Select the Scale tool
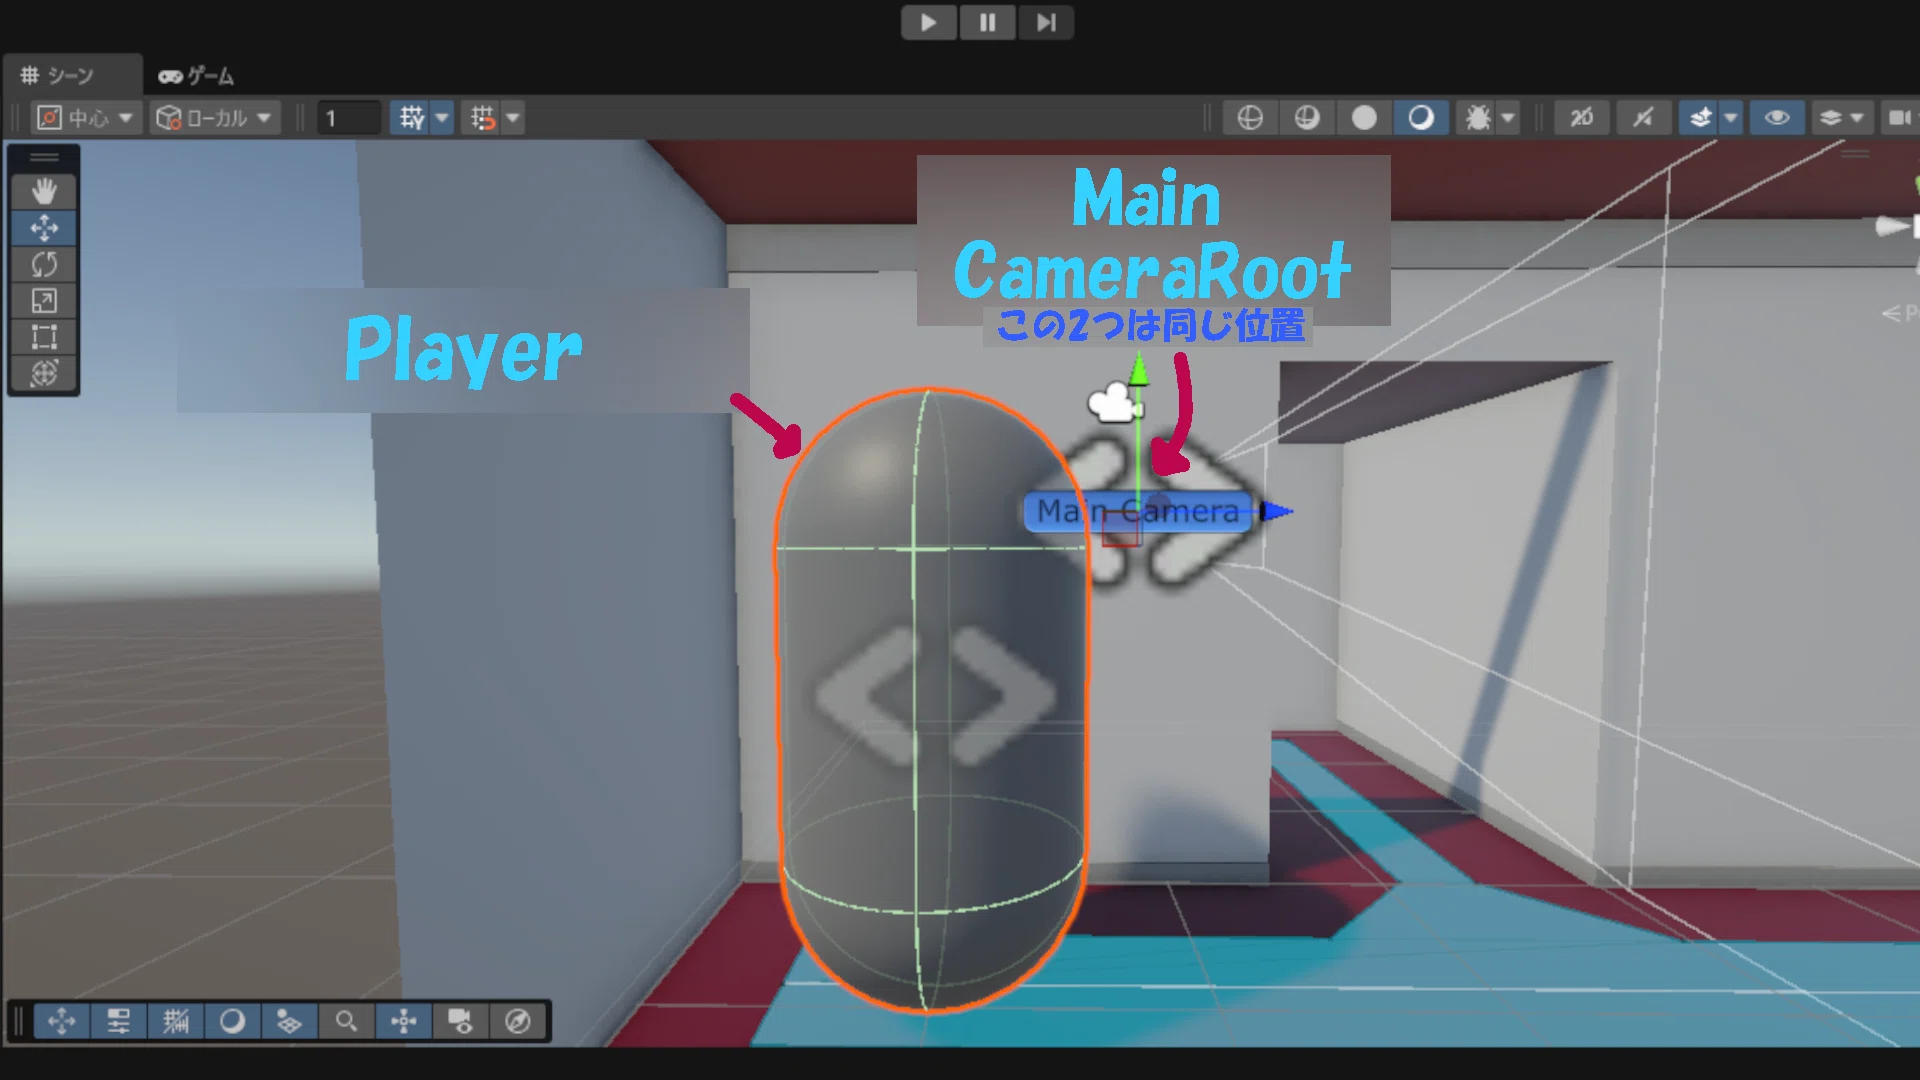This screenshot has width=1920, height=1080. (44, 300)
